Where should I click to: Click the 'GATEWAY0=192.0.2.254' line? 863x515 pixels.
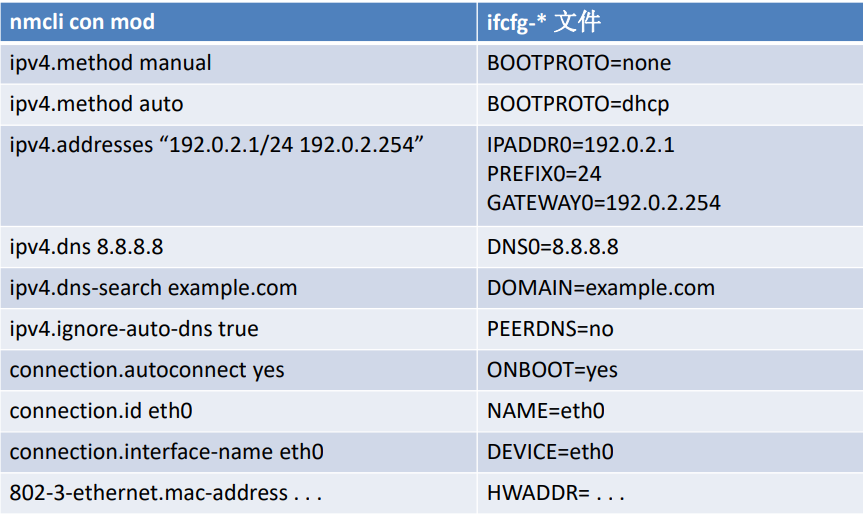(x=604, y=203)
